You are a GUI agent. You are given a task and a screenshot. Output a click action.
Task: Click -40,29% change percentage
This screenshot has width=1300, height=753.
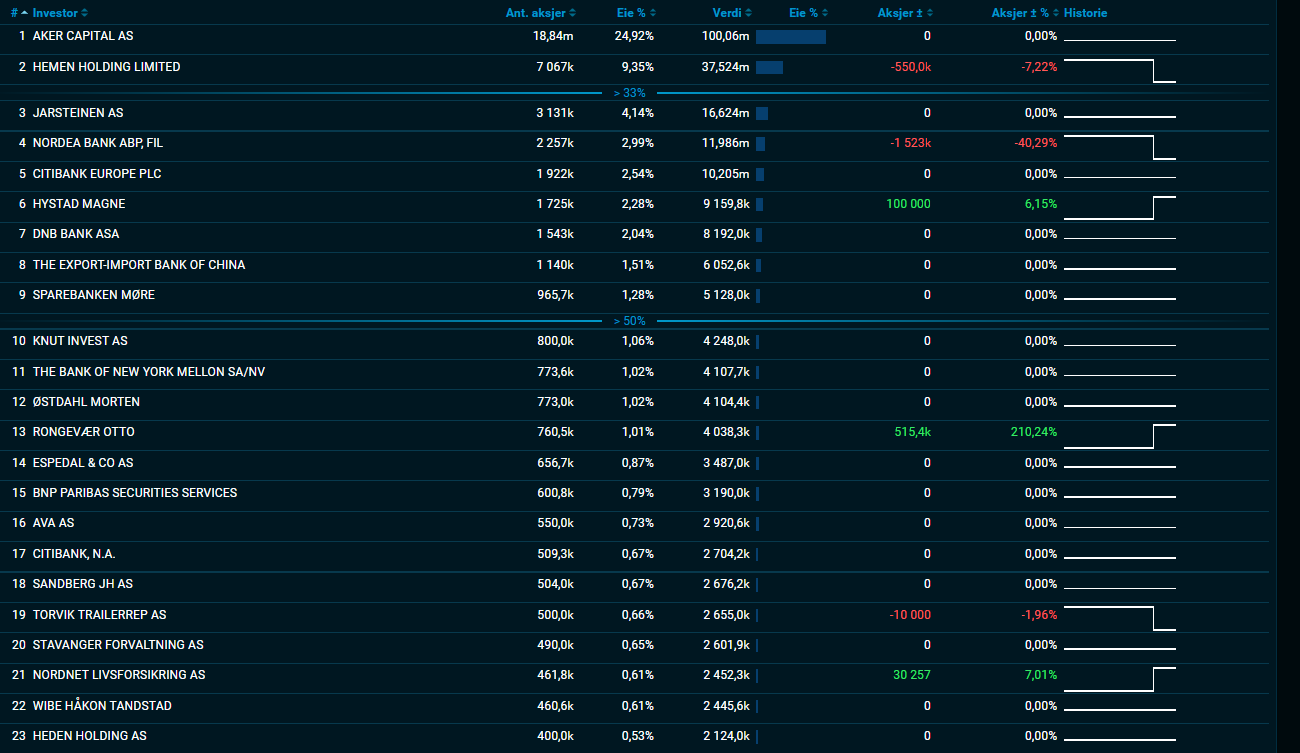[x=1036, y=143]
